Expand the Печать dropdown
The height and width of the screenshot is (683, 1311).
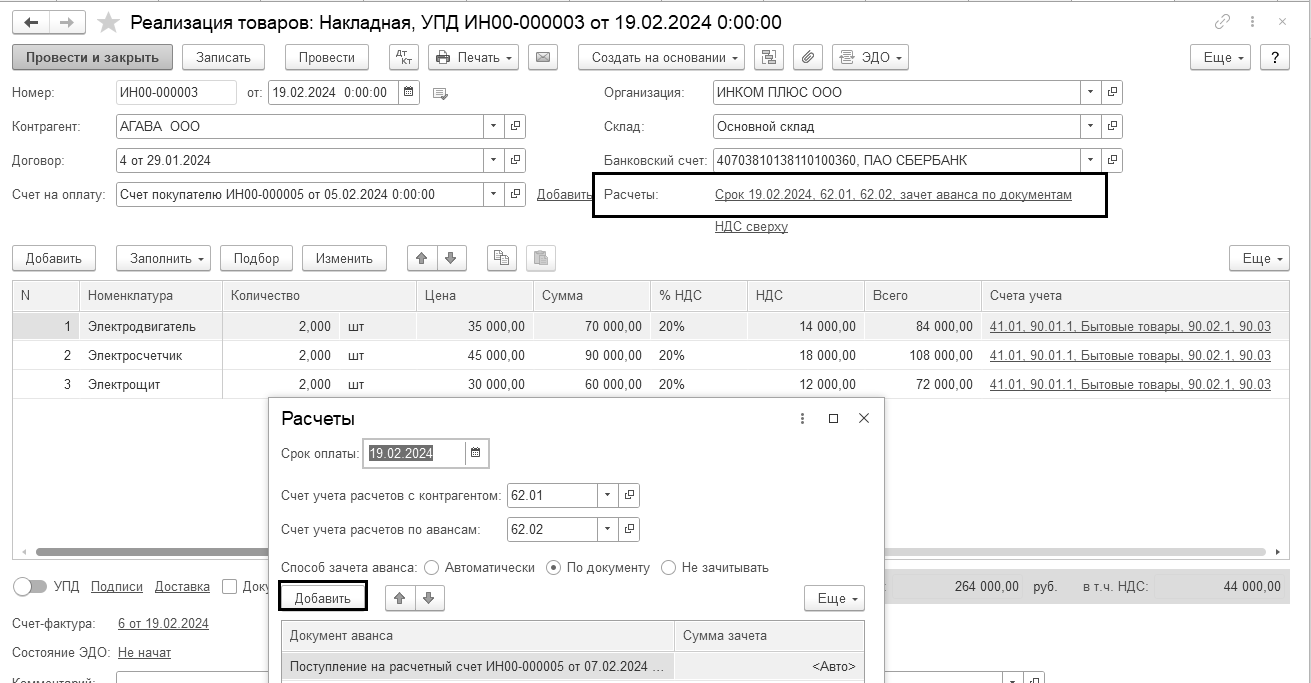point(474,57)
